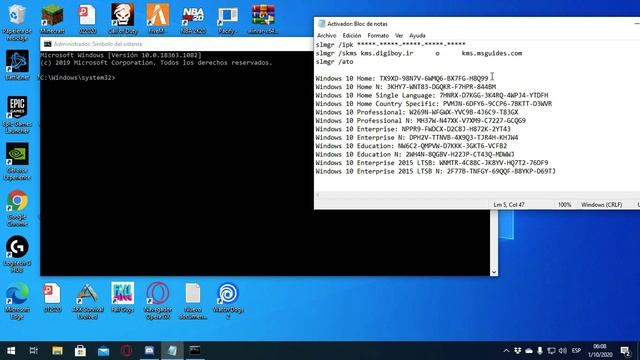The width and height of the screenshot is (640, 360).
Task: Click on the Windows 10 Enterprise: key line
Action: pos(413,129)
